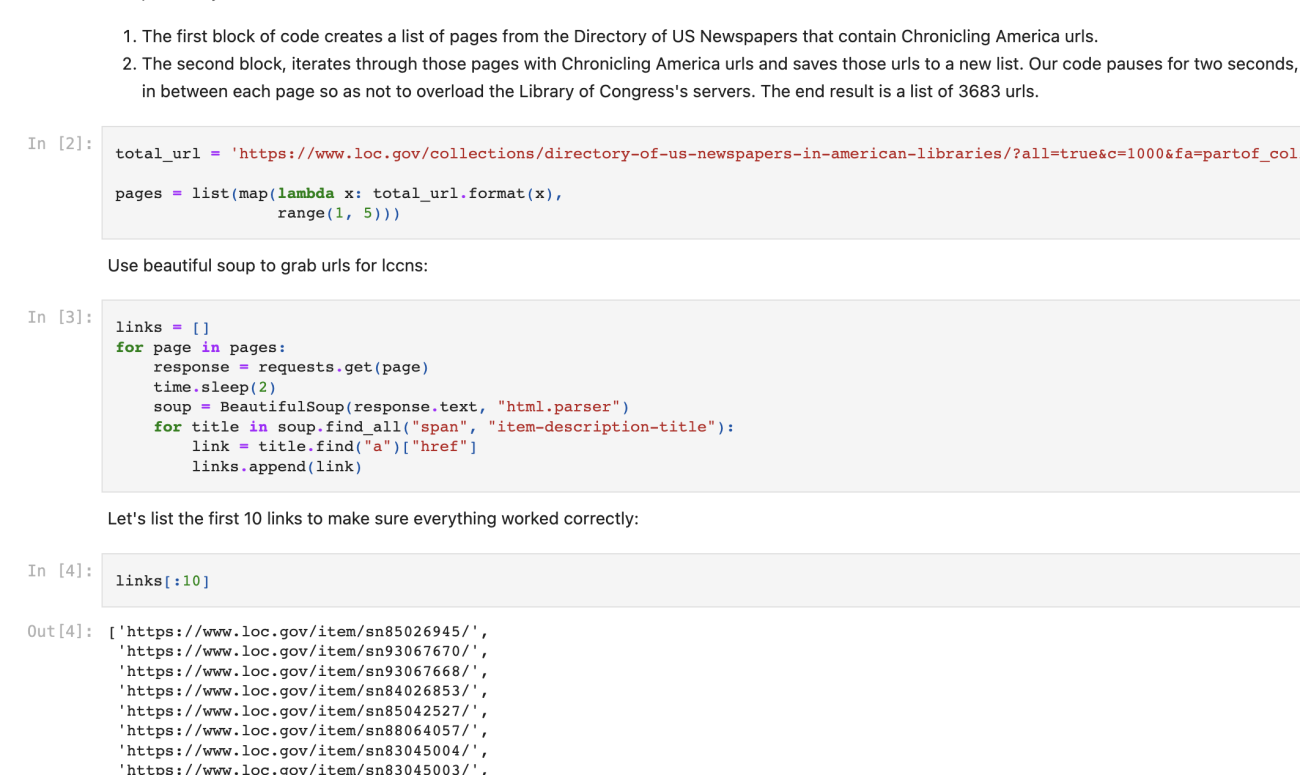Select the 'Use beautiful soup' markdown text
Screen dimensions: 1300x775
click(x=267, y=266)
